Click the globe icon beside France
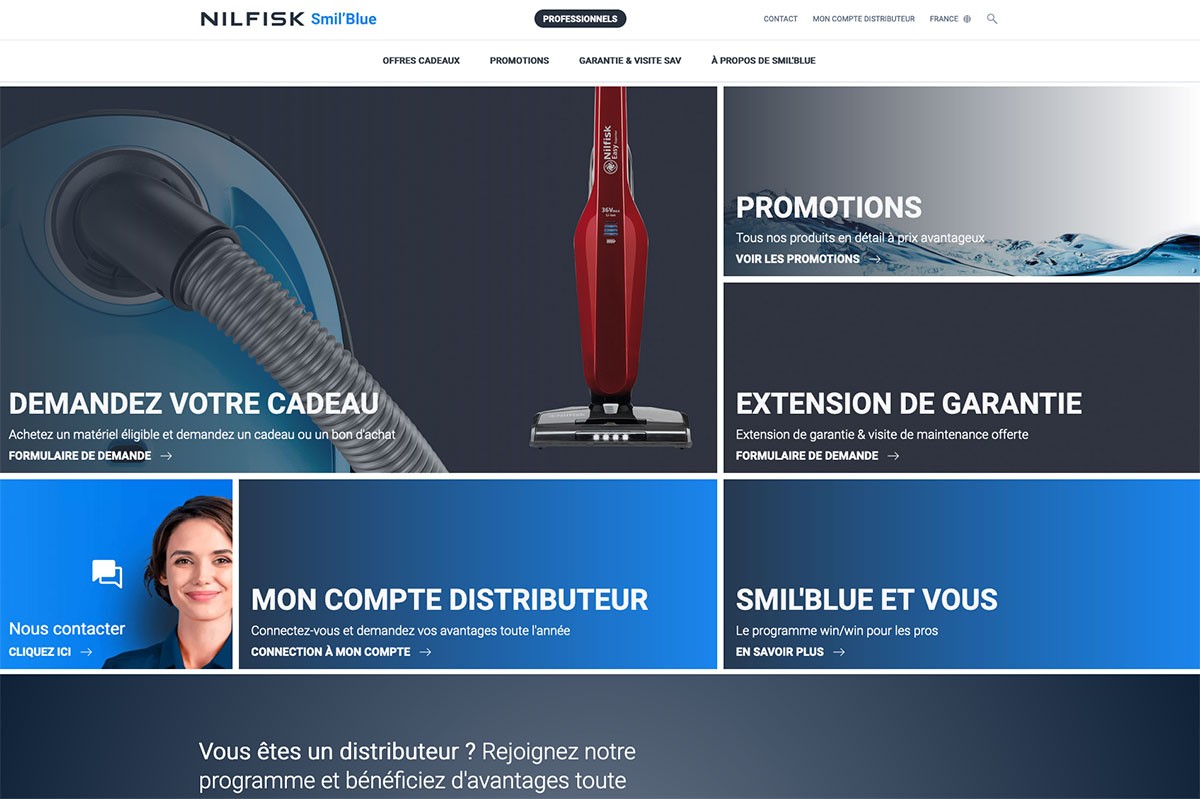This screenshot has width=1200, height=799. point(967,19)
